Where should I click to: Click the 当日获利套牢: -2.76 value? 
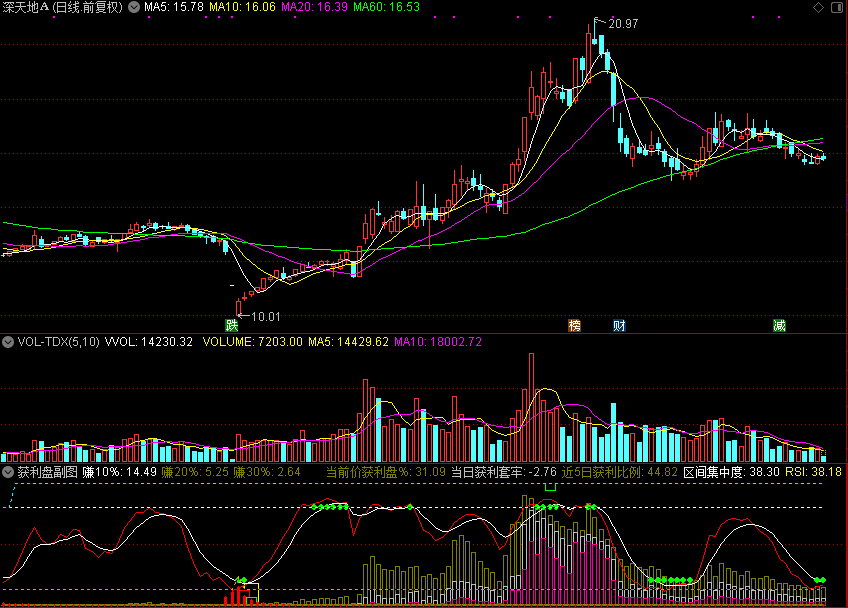click(x=504, y=472)
